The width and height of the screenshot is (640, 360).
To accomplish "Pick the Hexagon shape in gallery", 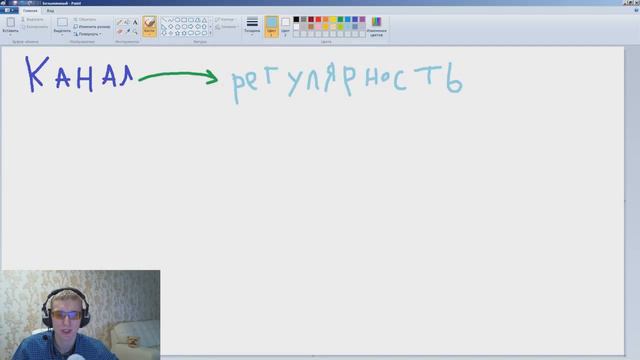I will pos(184,27).
